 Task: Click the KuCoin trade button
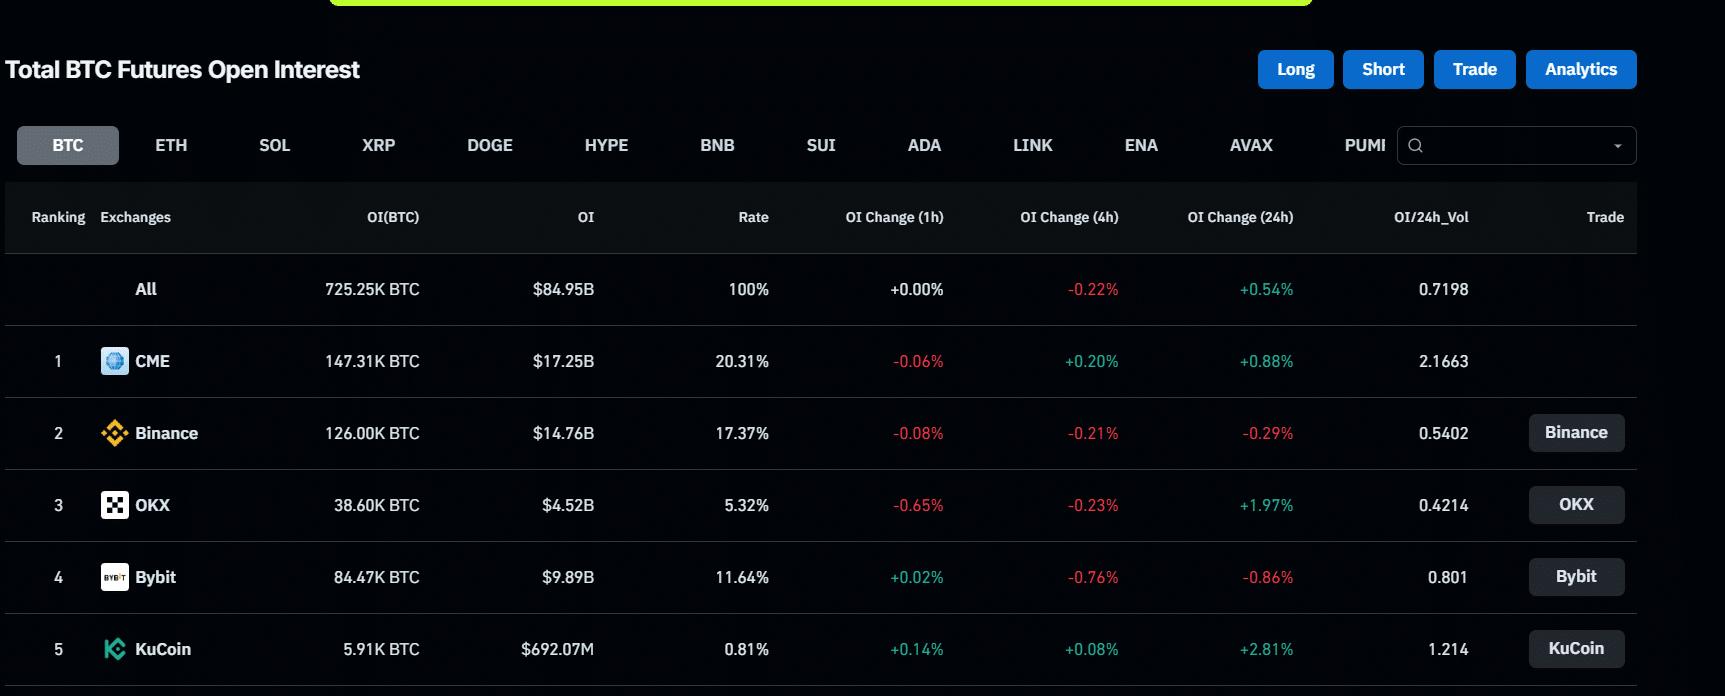point(1576,649)
